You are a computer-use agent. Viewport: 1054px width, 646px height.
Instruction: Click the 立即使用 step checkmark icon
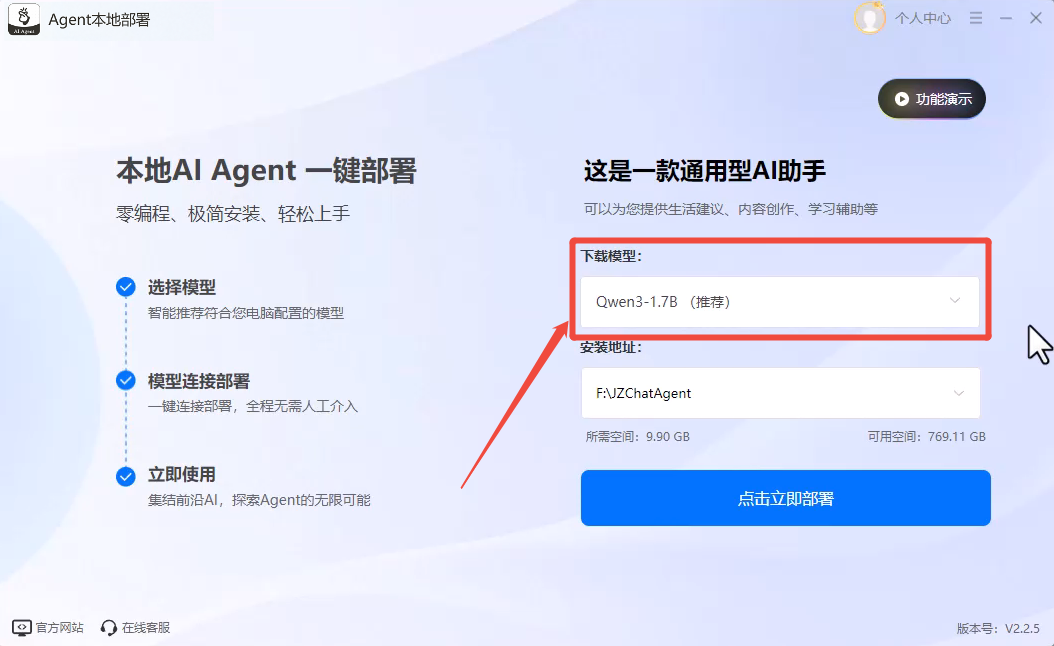coord(126,476)
